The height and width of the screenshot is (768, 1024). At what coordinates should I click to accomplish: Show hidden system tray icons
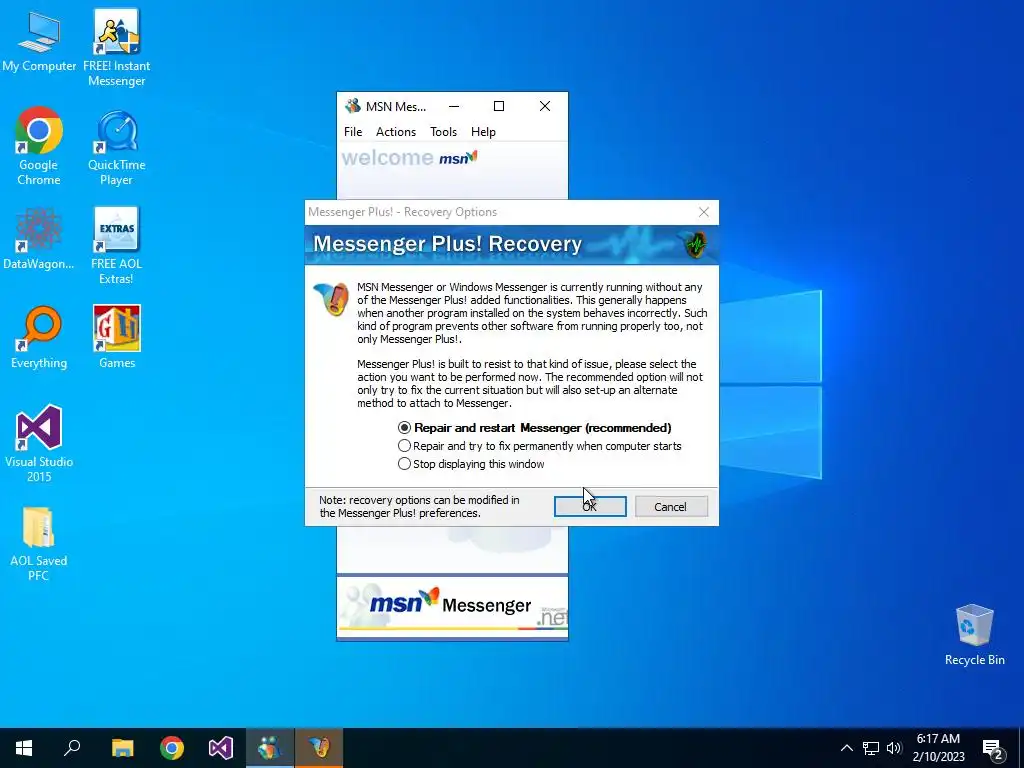(846, 748)
